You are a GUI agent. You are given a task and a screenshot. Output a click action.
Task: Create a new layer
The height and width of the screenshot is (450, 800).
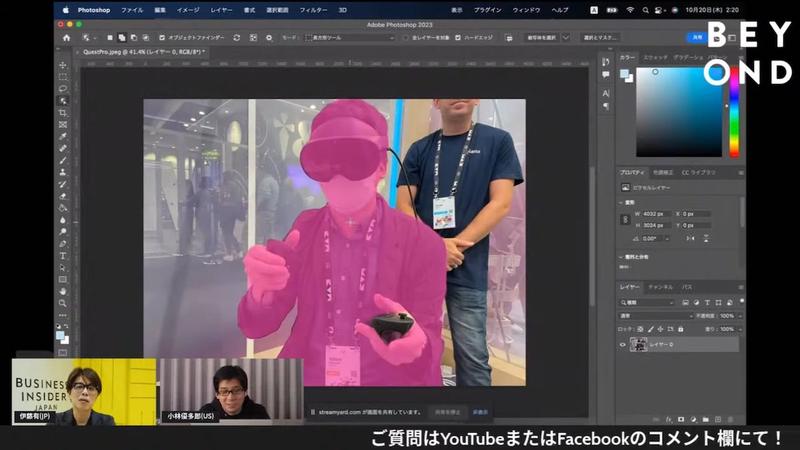click(x=718, y=419)
